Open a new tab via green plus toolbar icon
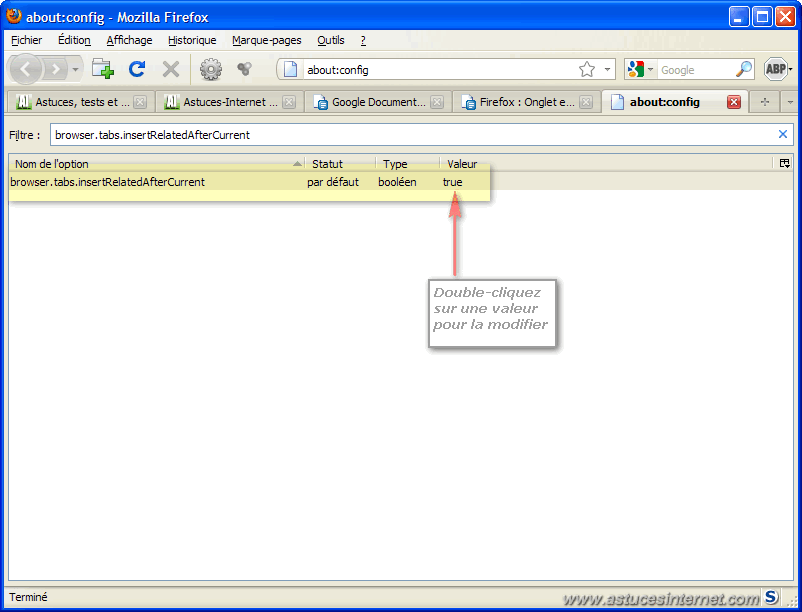This screenshot has width=802, height=612. pyautogui.click(x=102, y=69)
